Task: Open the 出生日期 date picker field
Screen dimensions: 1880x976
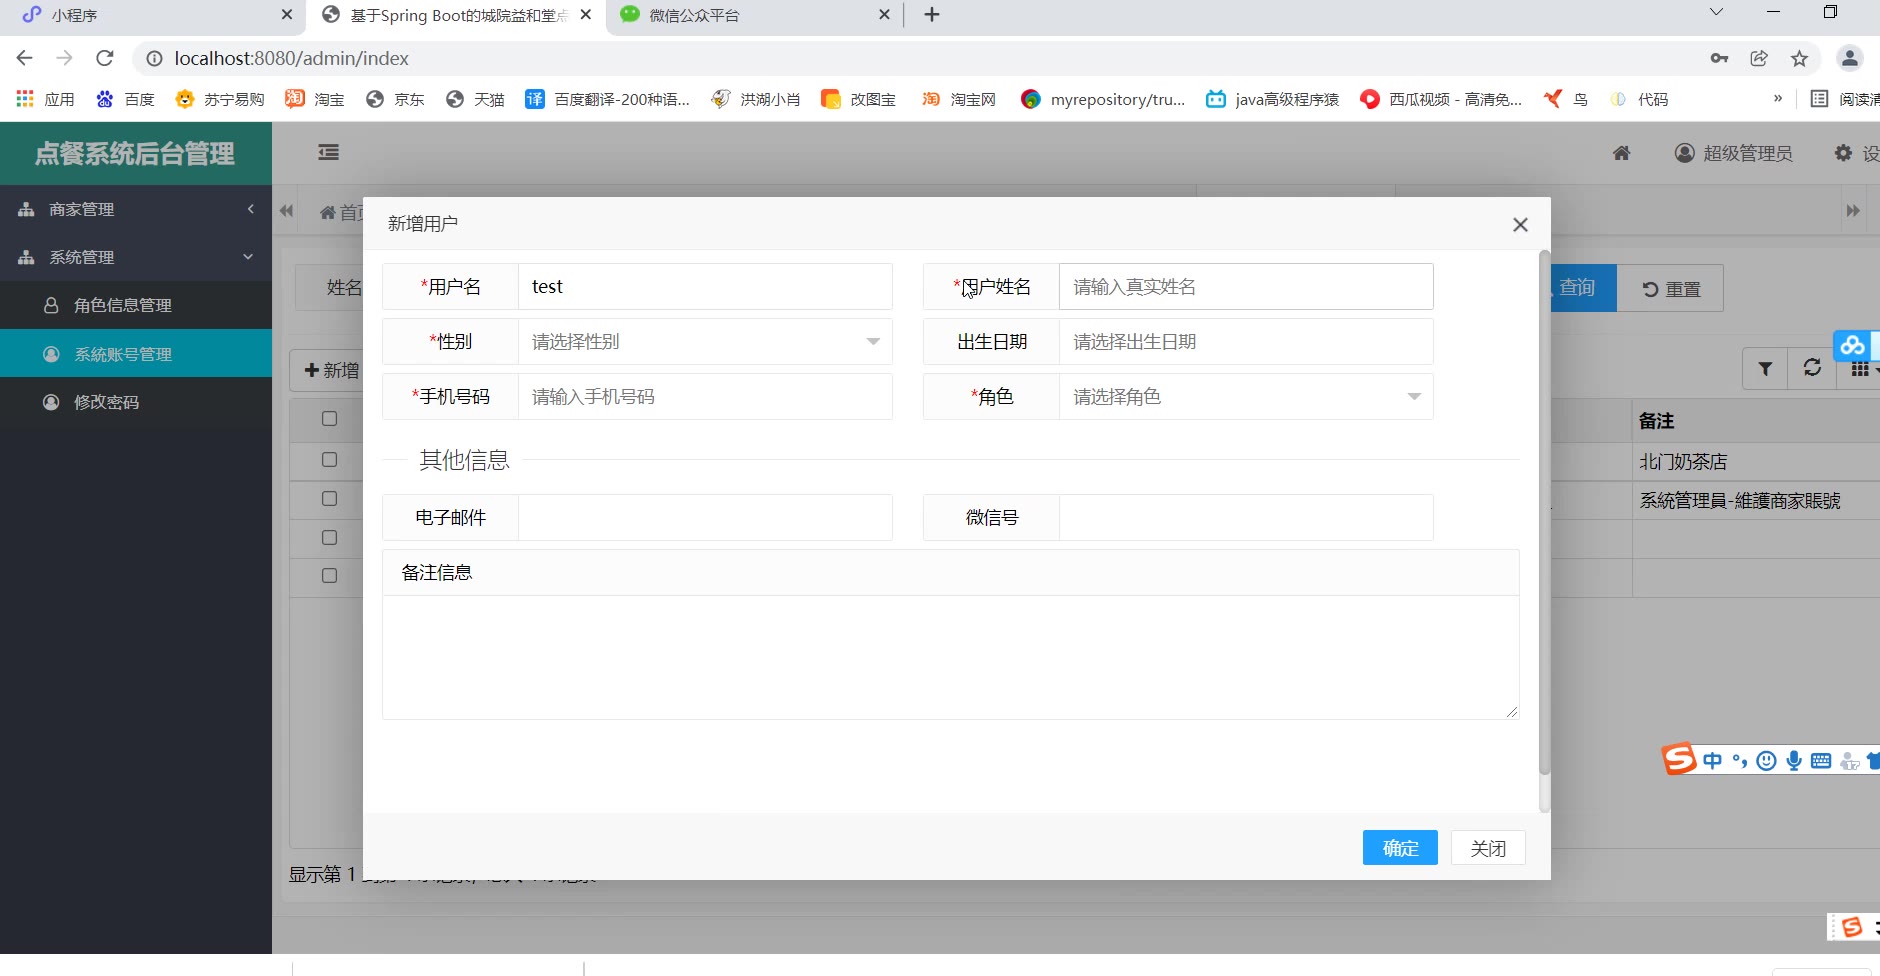Action: [1246, 342]
